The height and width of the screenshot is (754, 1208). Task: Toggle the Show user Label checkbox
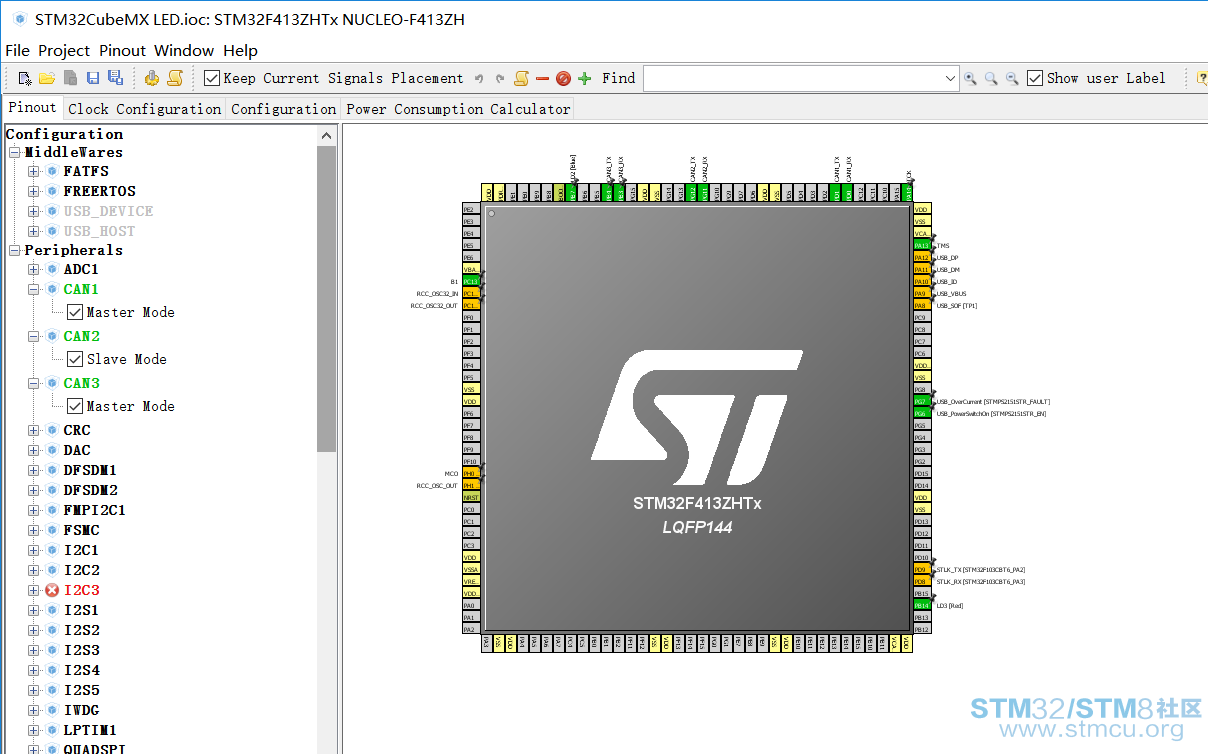(x=1035, y=78)
